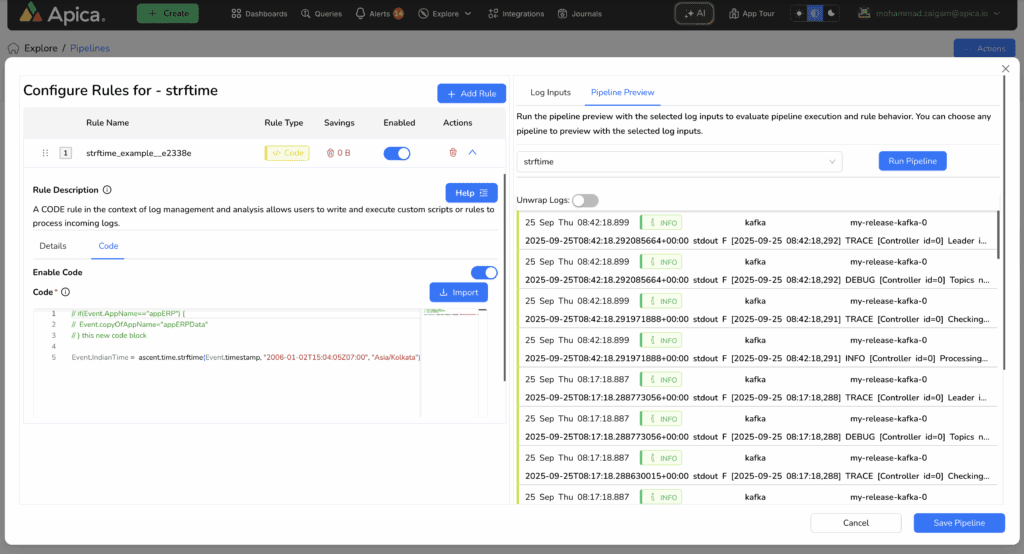The width and height of the screenshot is (1024, 554).
Task: Collapse the rule with the up chevron
Action: click(473, 153)
